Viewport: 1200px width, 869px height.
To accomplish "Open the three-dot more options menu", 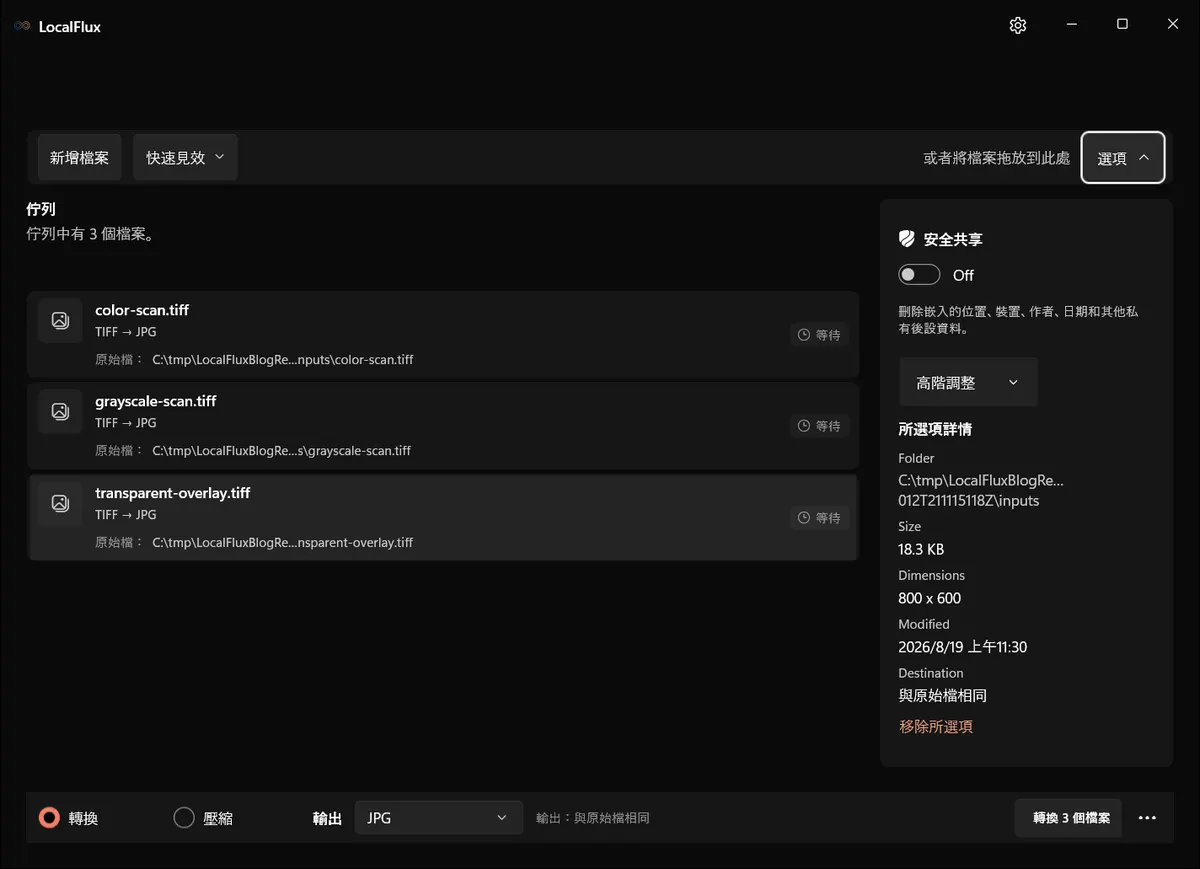I will pyautogui.click(x=1147, y=818).
